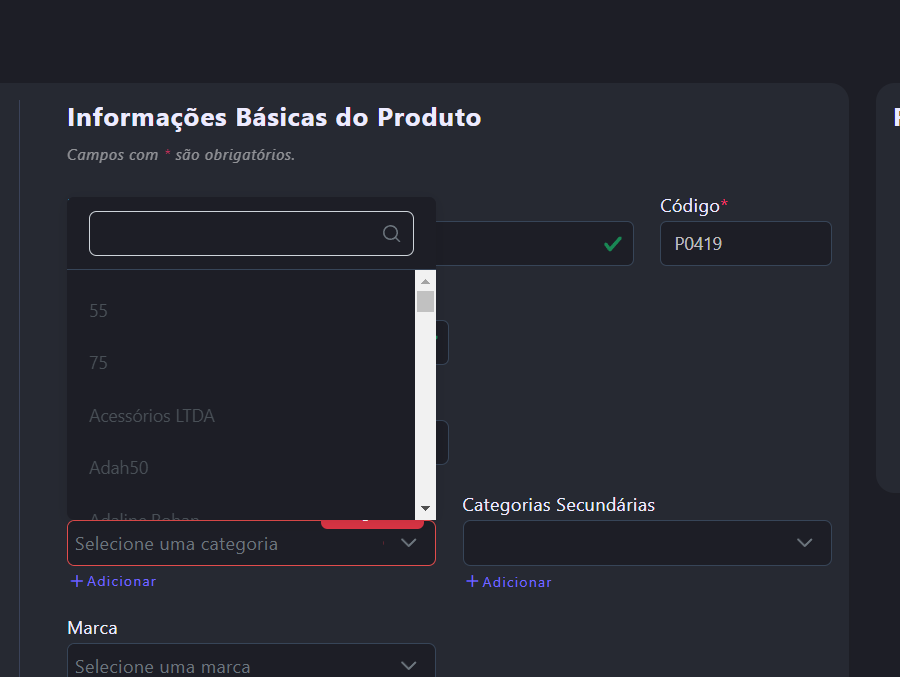This screenshot has height=677, width=900.
Task: Click the Adicionar link below the category field
Action: 121,581
